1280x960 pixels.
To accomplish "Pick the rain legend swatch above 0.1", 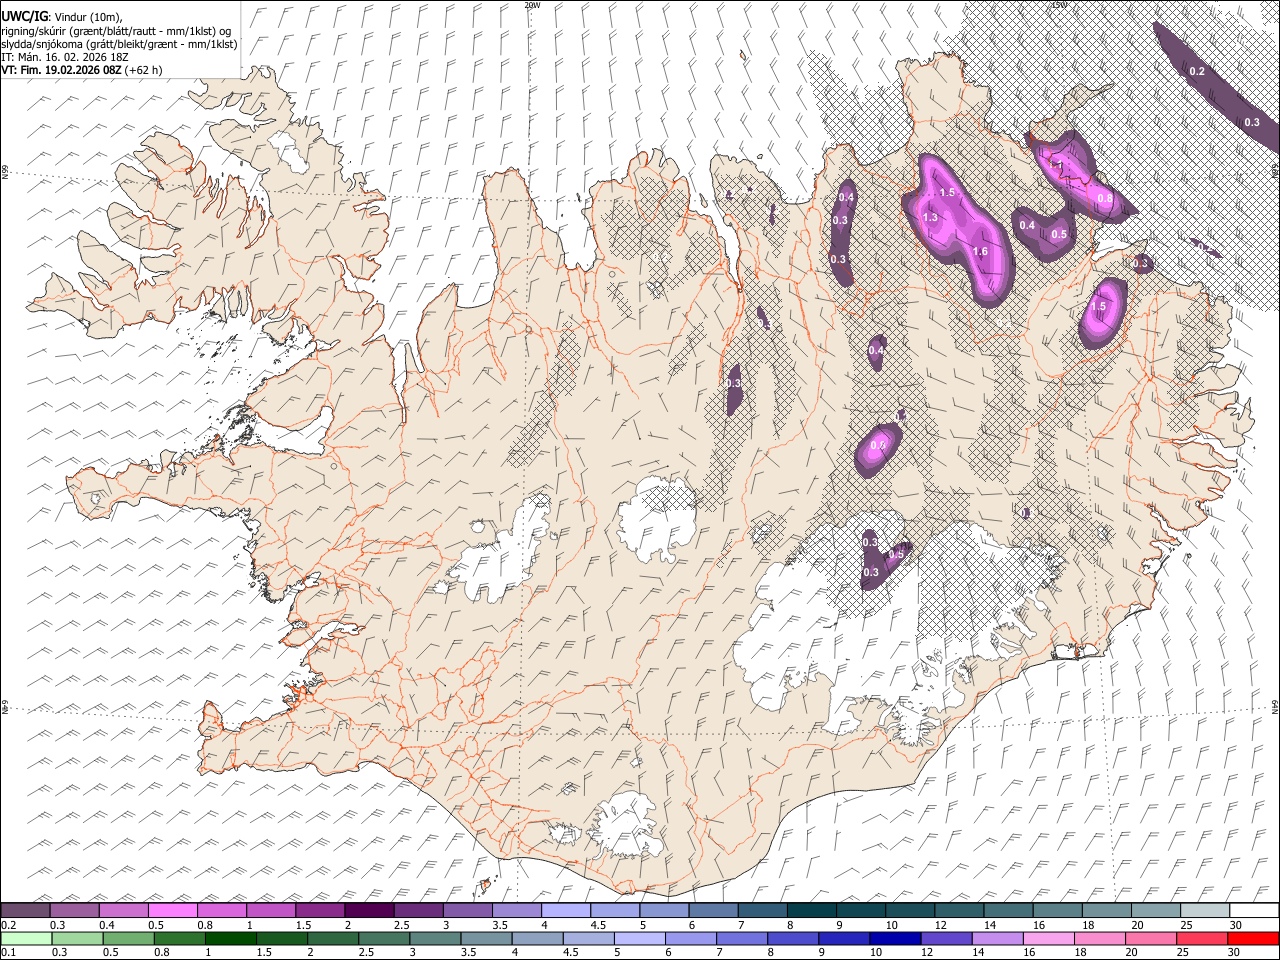I will coord(26,938).
